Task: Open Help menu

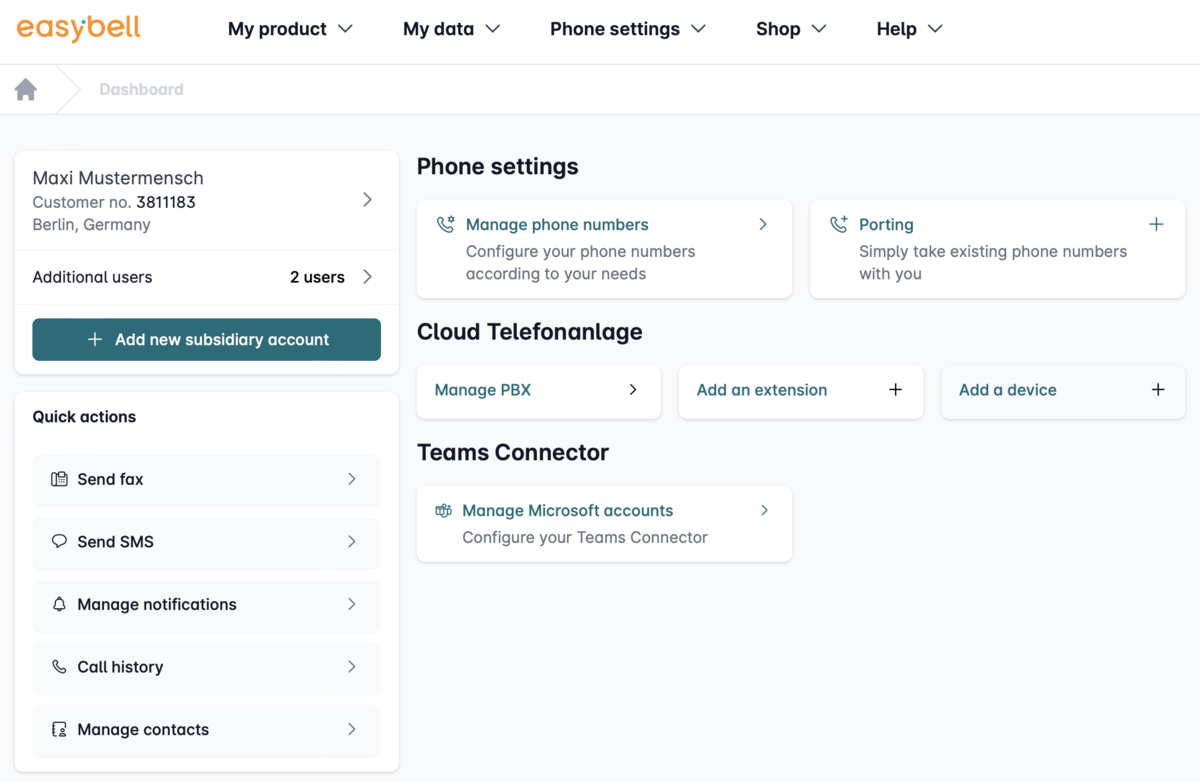Action: coord(909,29)
